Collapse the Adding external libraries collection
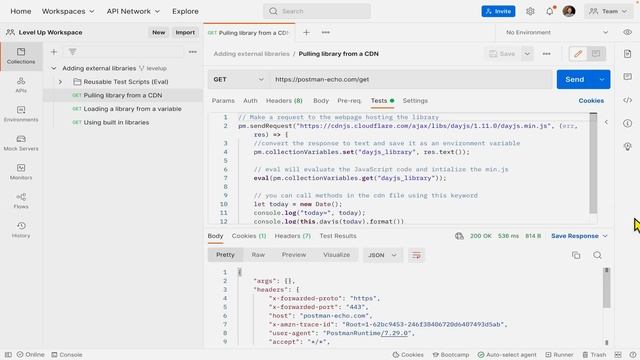 [x=53, y=68]
